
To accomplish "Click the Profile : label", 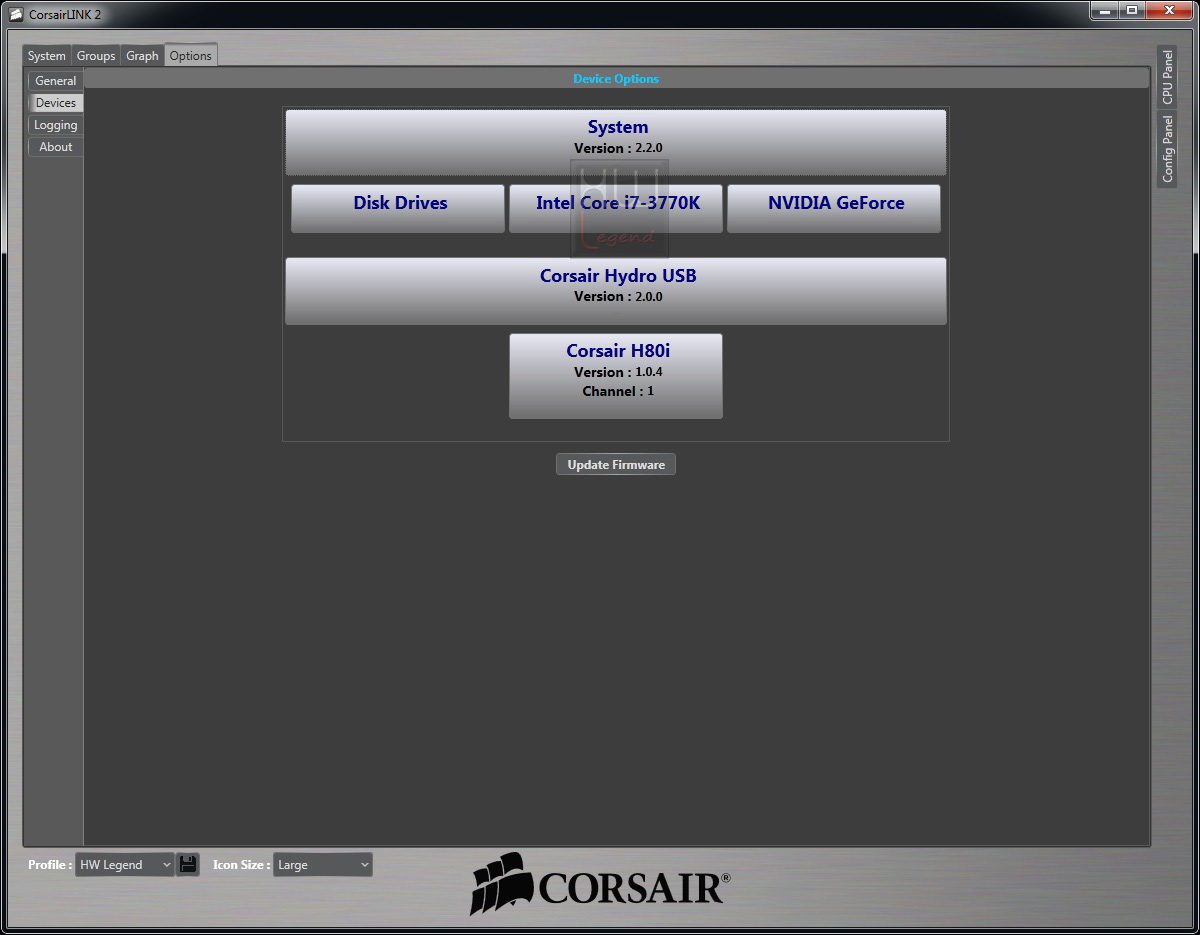I will [50, 865].
